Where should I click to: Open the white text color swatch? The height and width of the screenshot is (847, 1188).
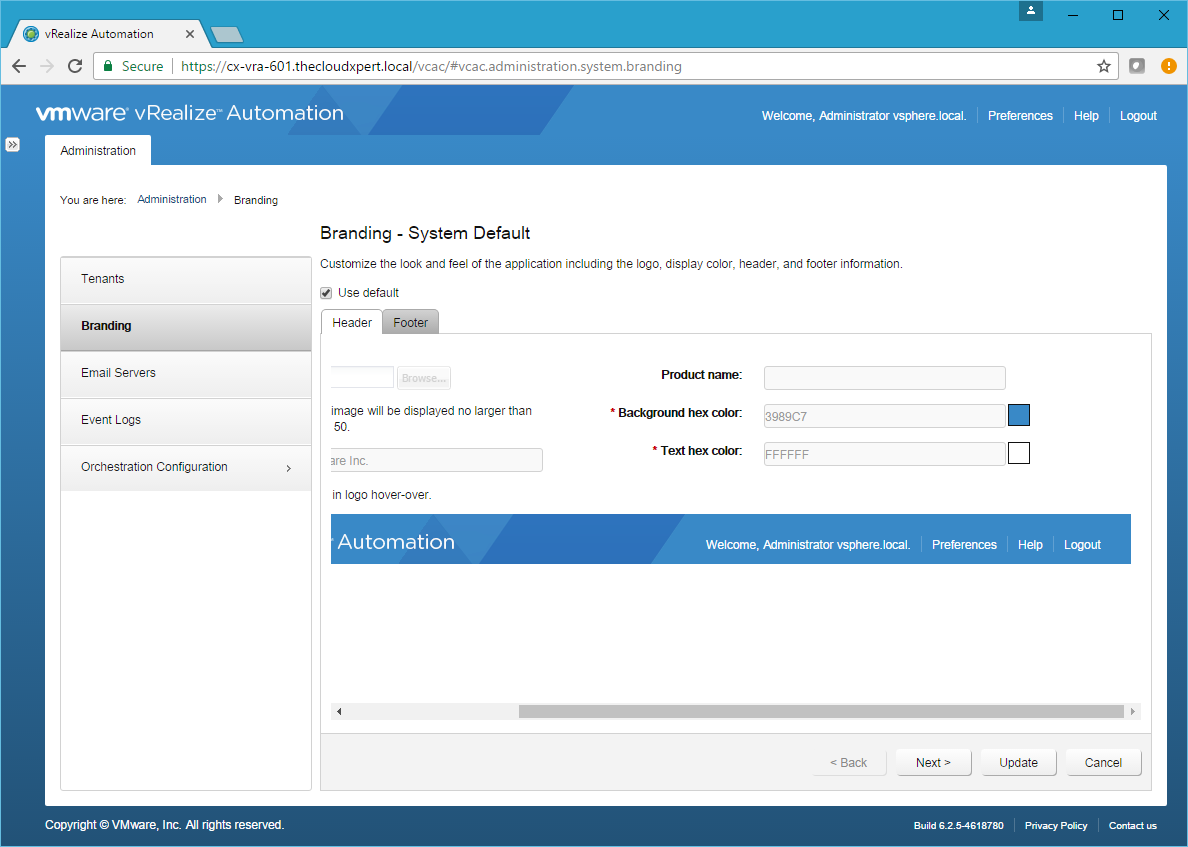click(1018, 454)
